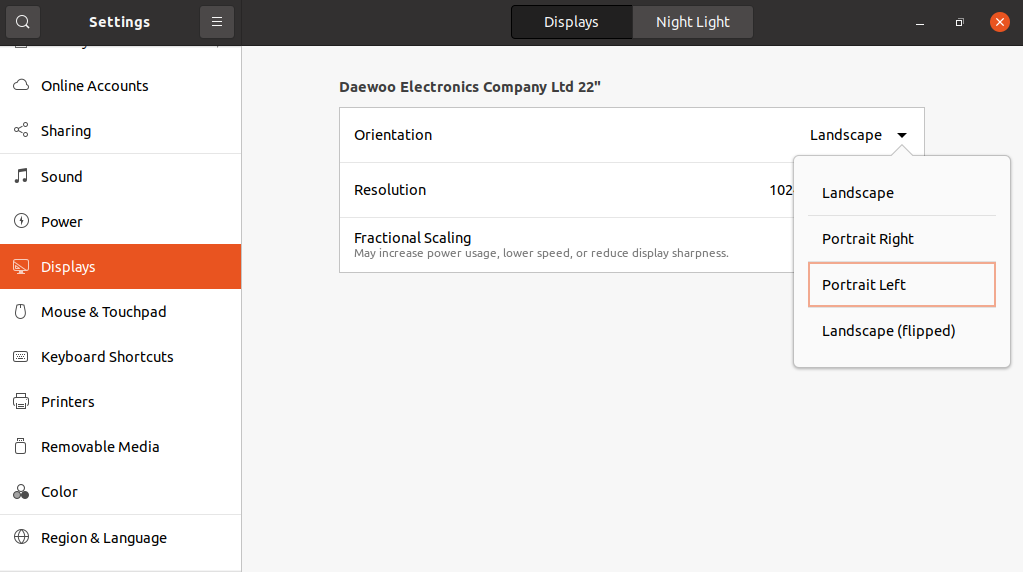This screenshot has width=1023, height=572.
Task: Open Region & Language settings
Action: (121, 537)
